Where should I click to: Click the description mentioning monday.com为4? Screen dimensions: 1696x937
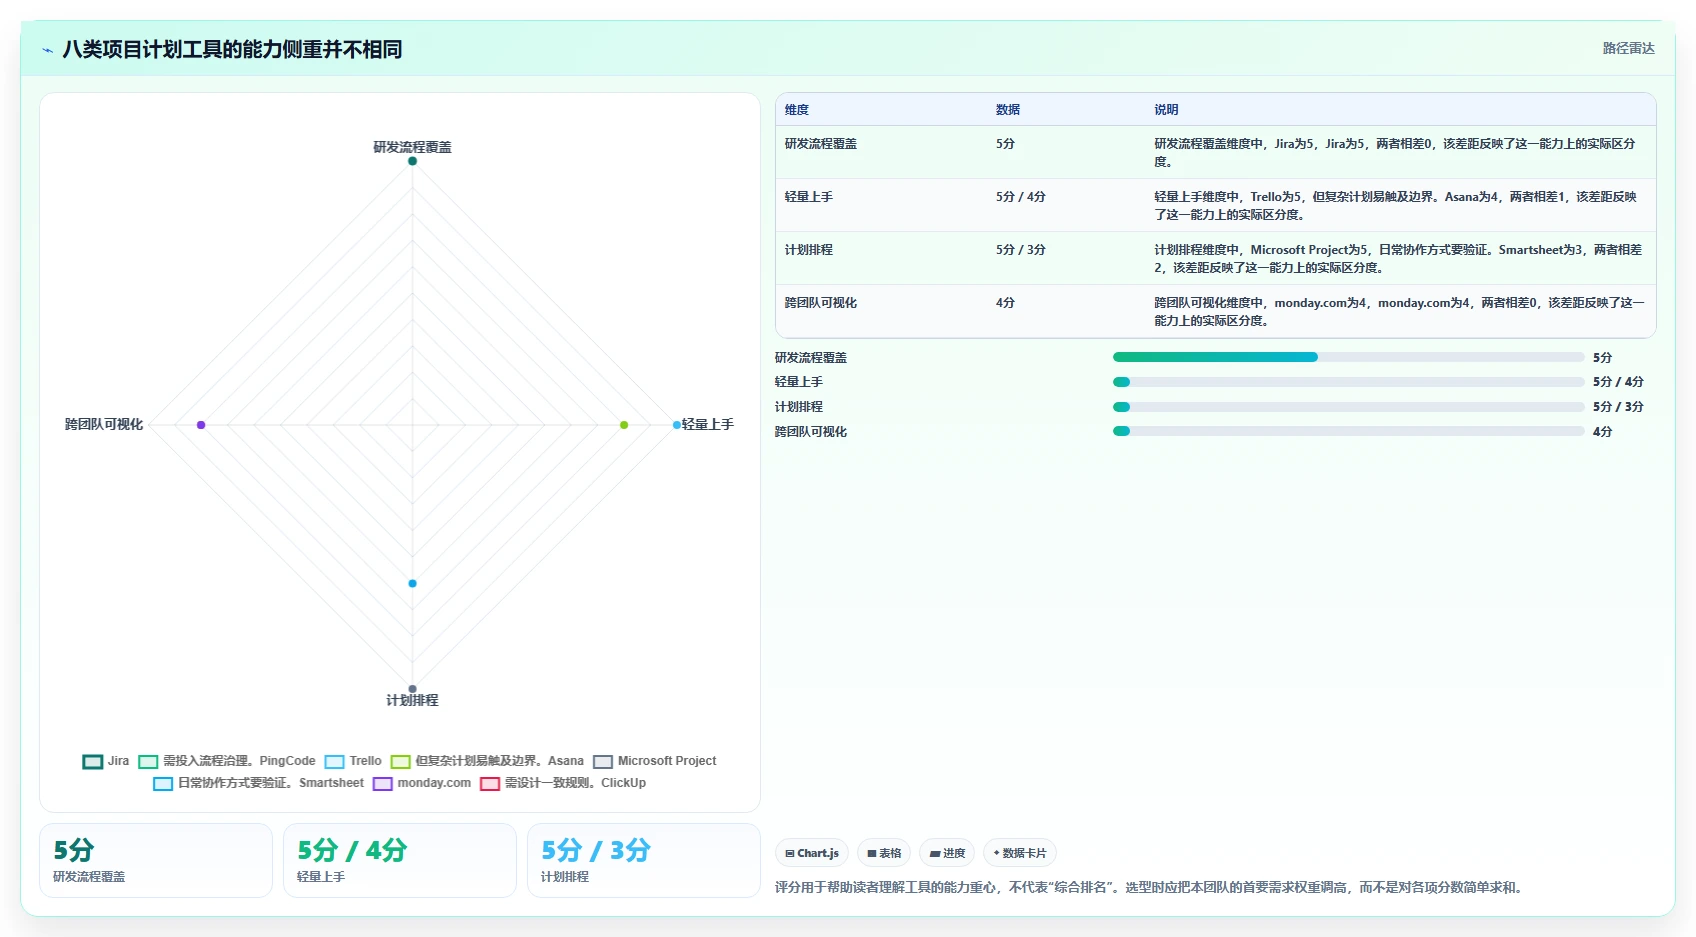[x=1399, y=312]
